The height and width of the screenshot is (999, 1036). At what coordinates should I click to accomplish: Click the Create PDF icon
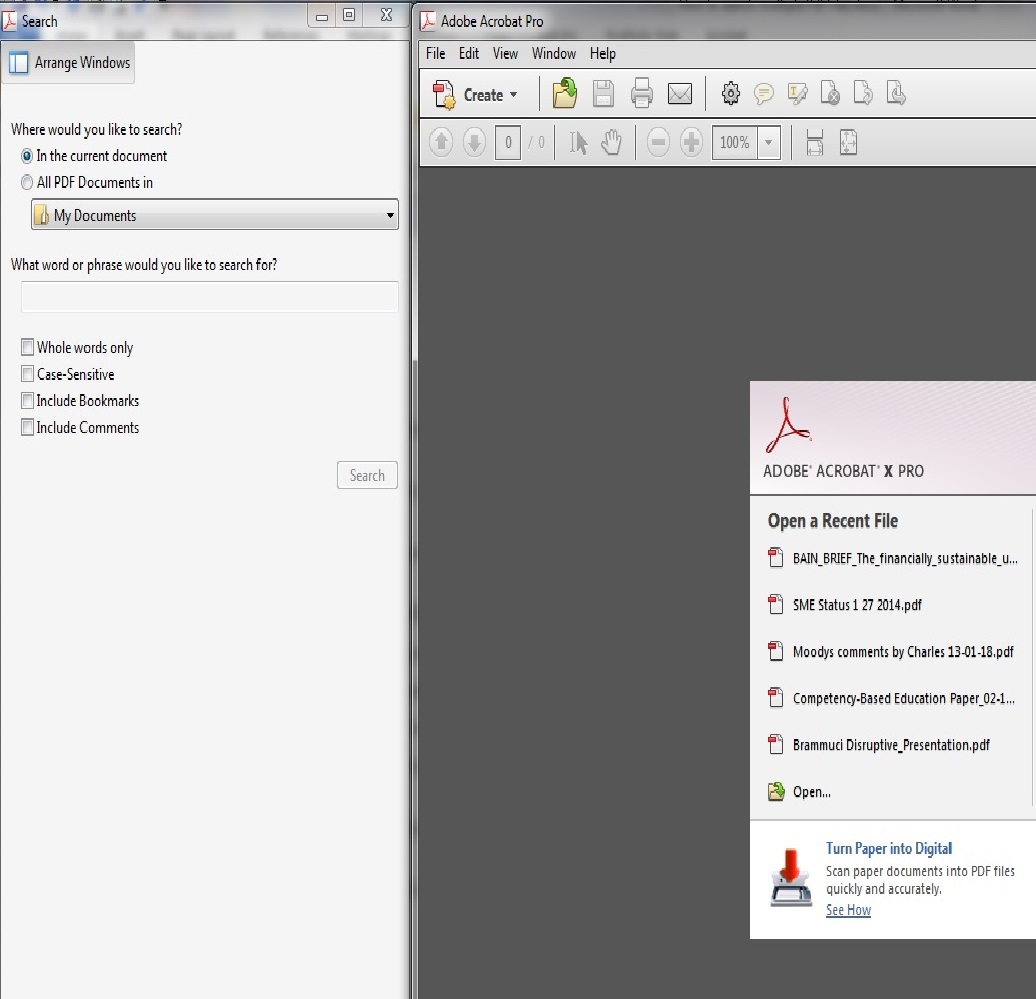tap(444, 94)
